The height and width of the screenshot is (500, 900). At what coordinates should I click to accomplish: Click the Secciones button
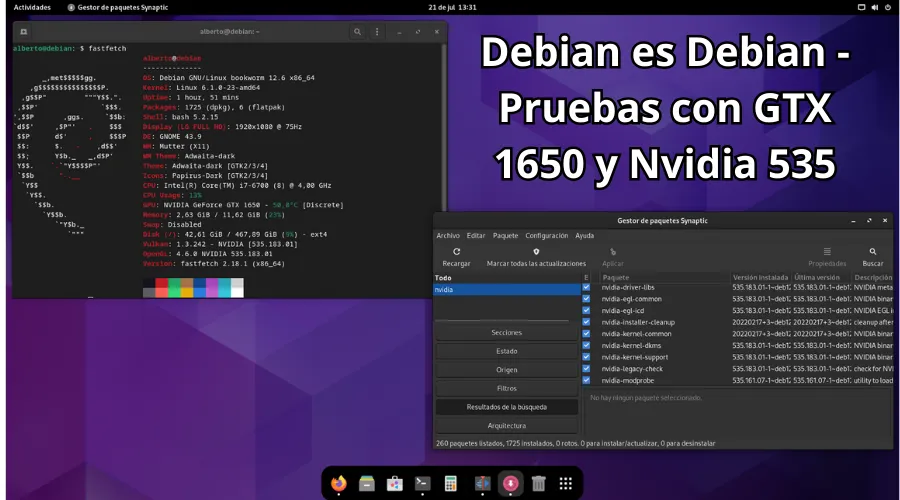click(x=506, y=332)
